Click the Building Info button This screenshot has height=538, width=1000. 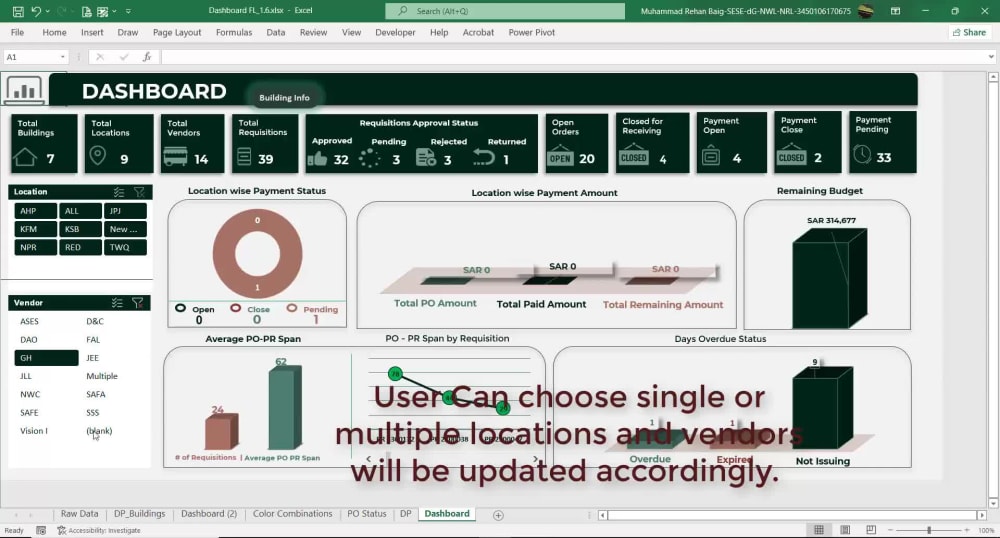pos(284,98)
